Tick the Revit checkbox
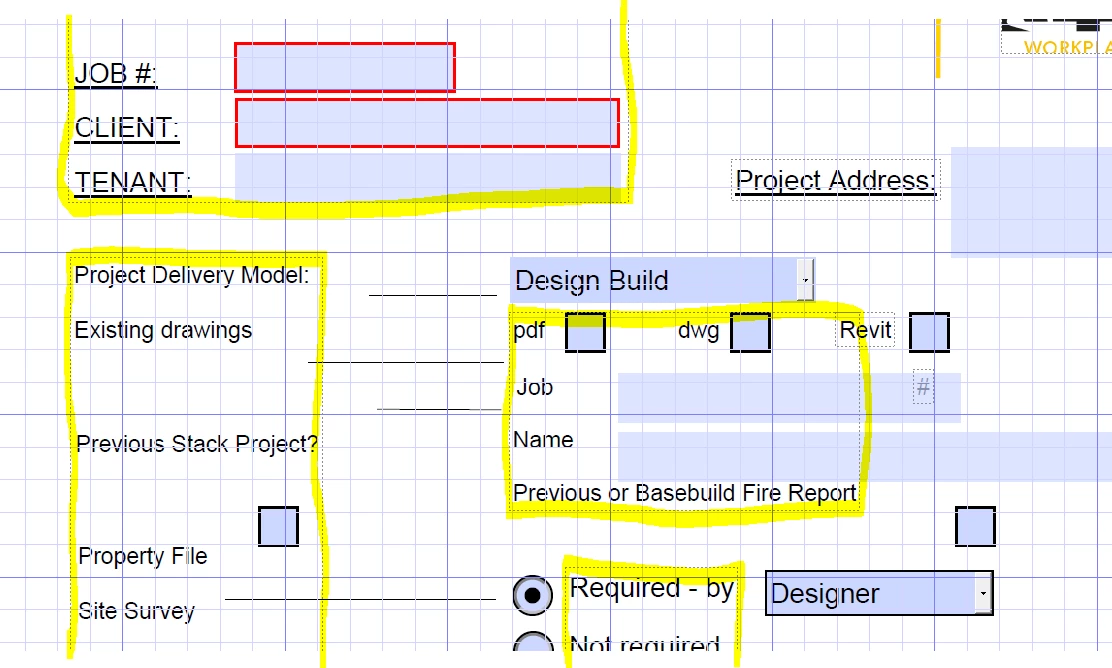Screen dimensions: 1112x668 [929, 332]
